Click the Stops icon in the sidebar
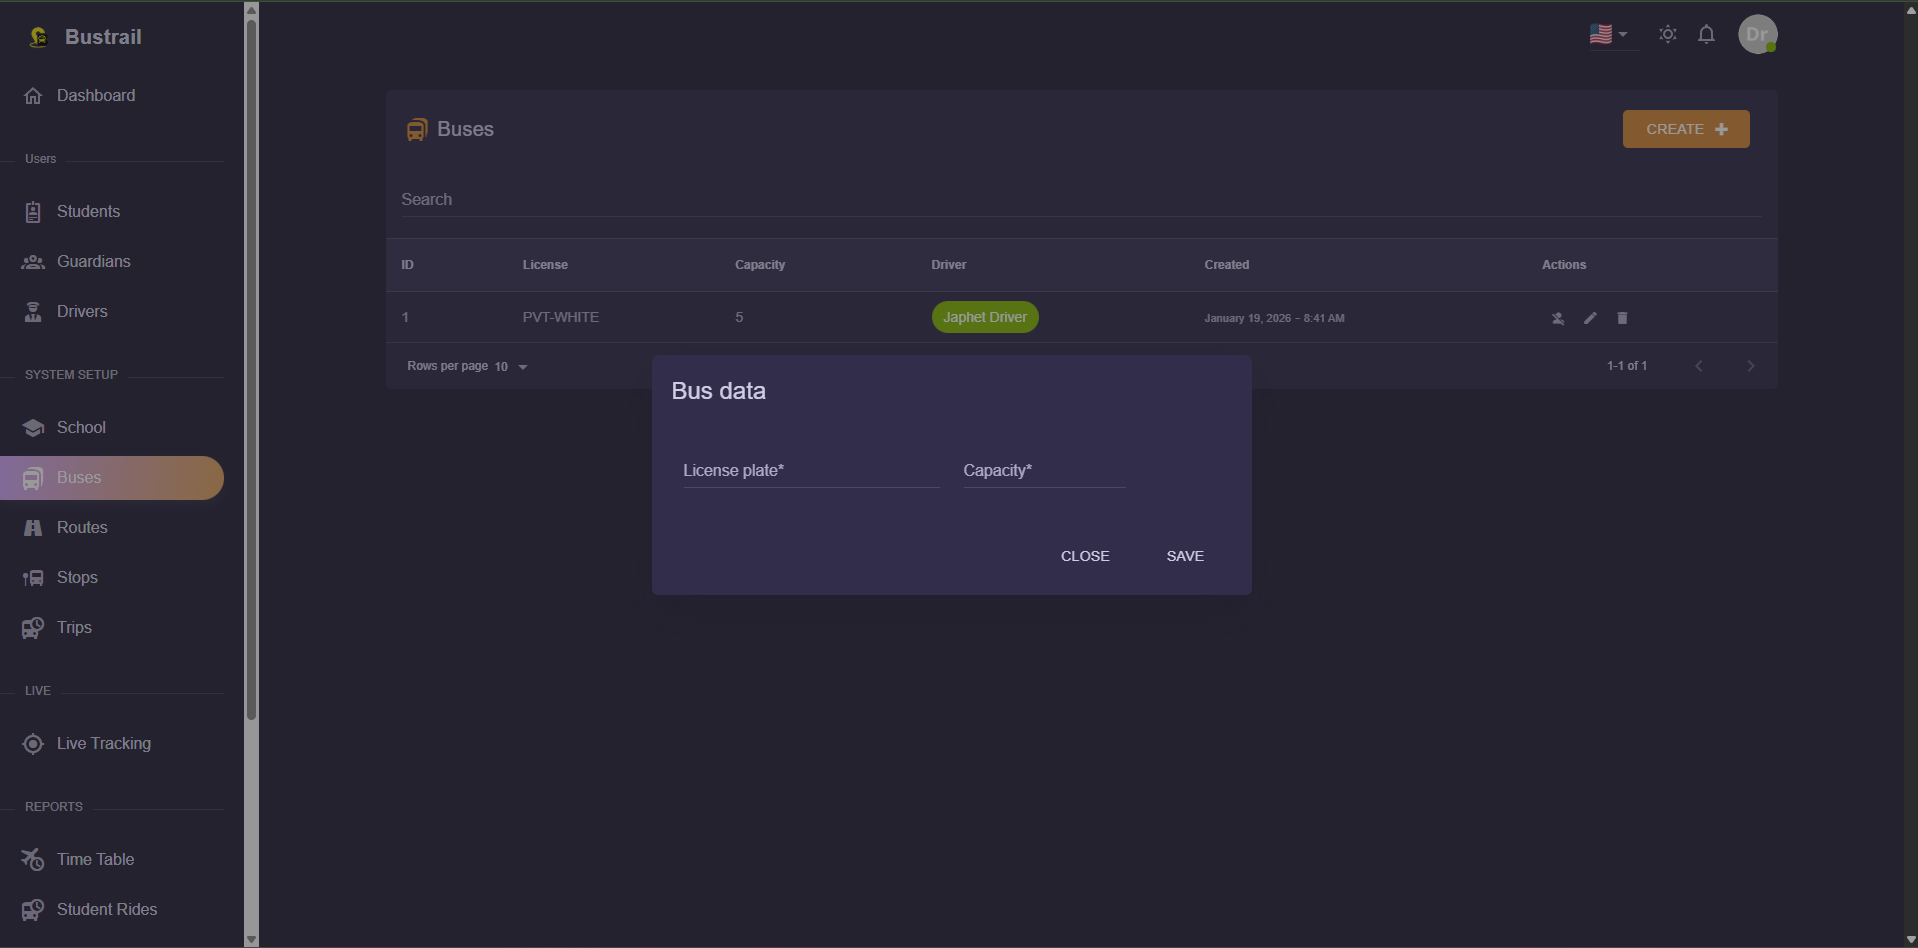Image resolution: width=1918 pixels, height=948 pixels. tap(33, 577)
